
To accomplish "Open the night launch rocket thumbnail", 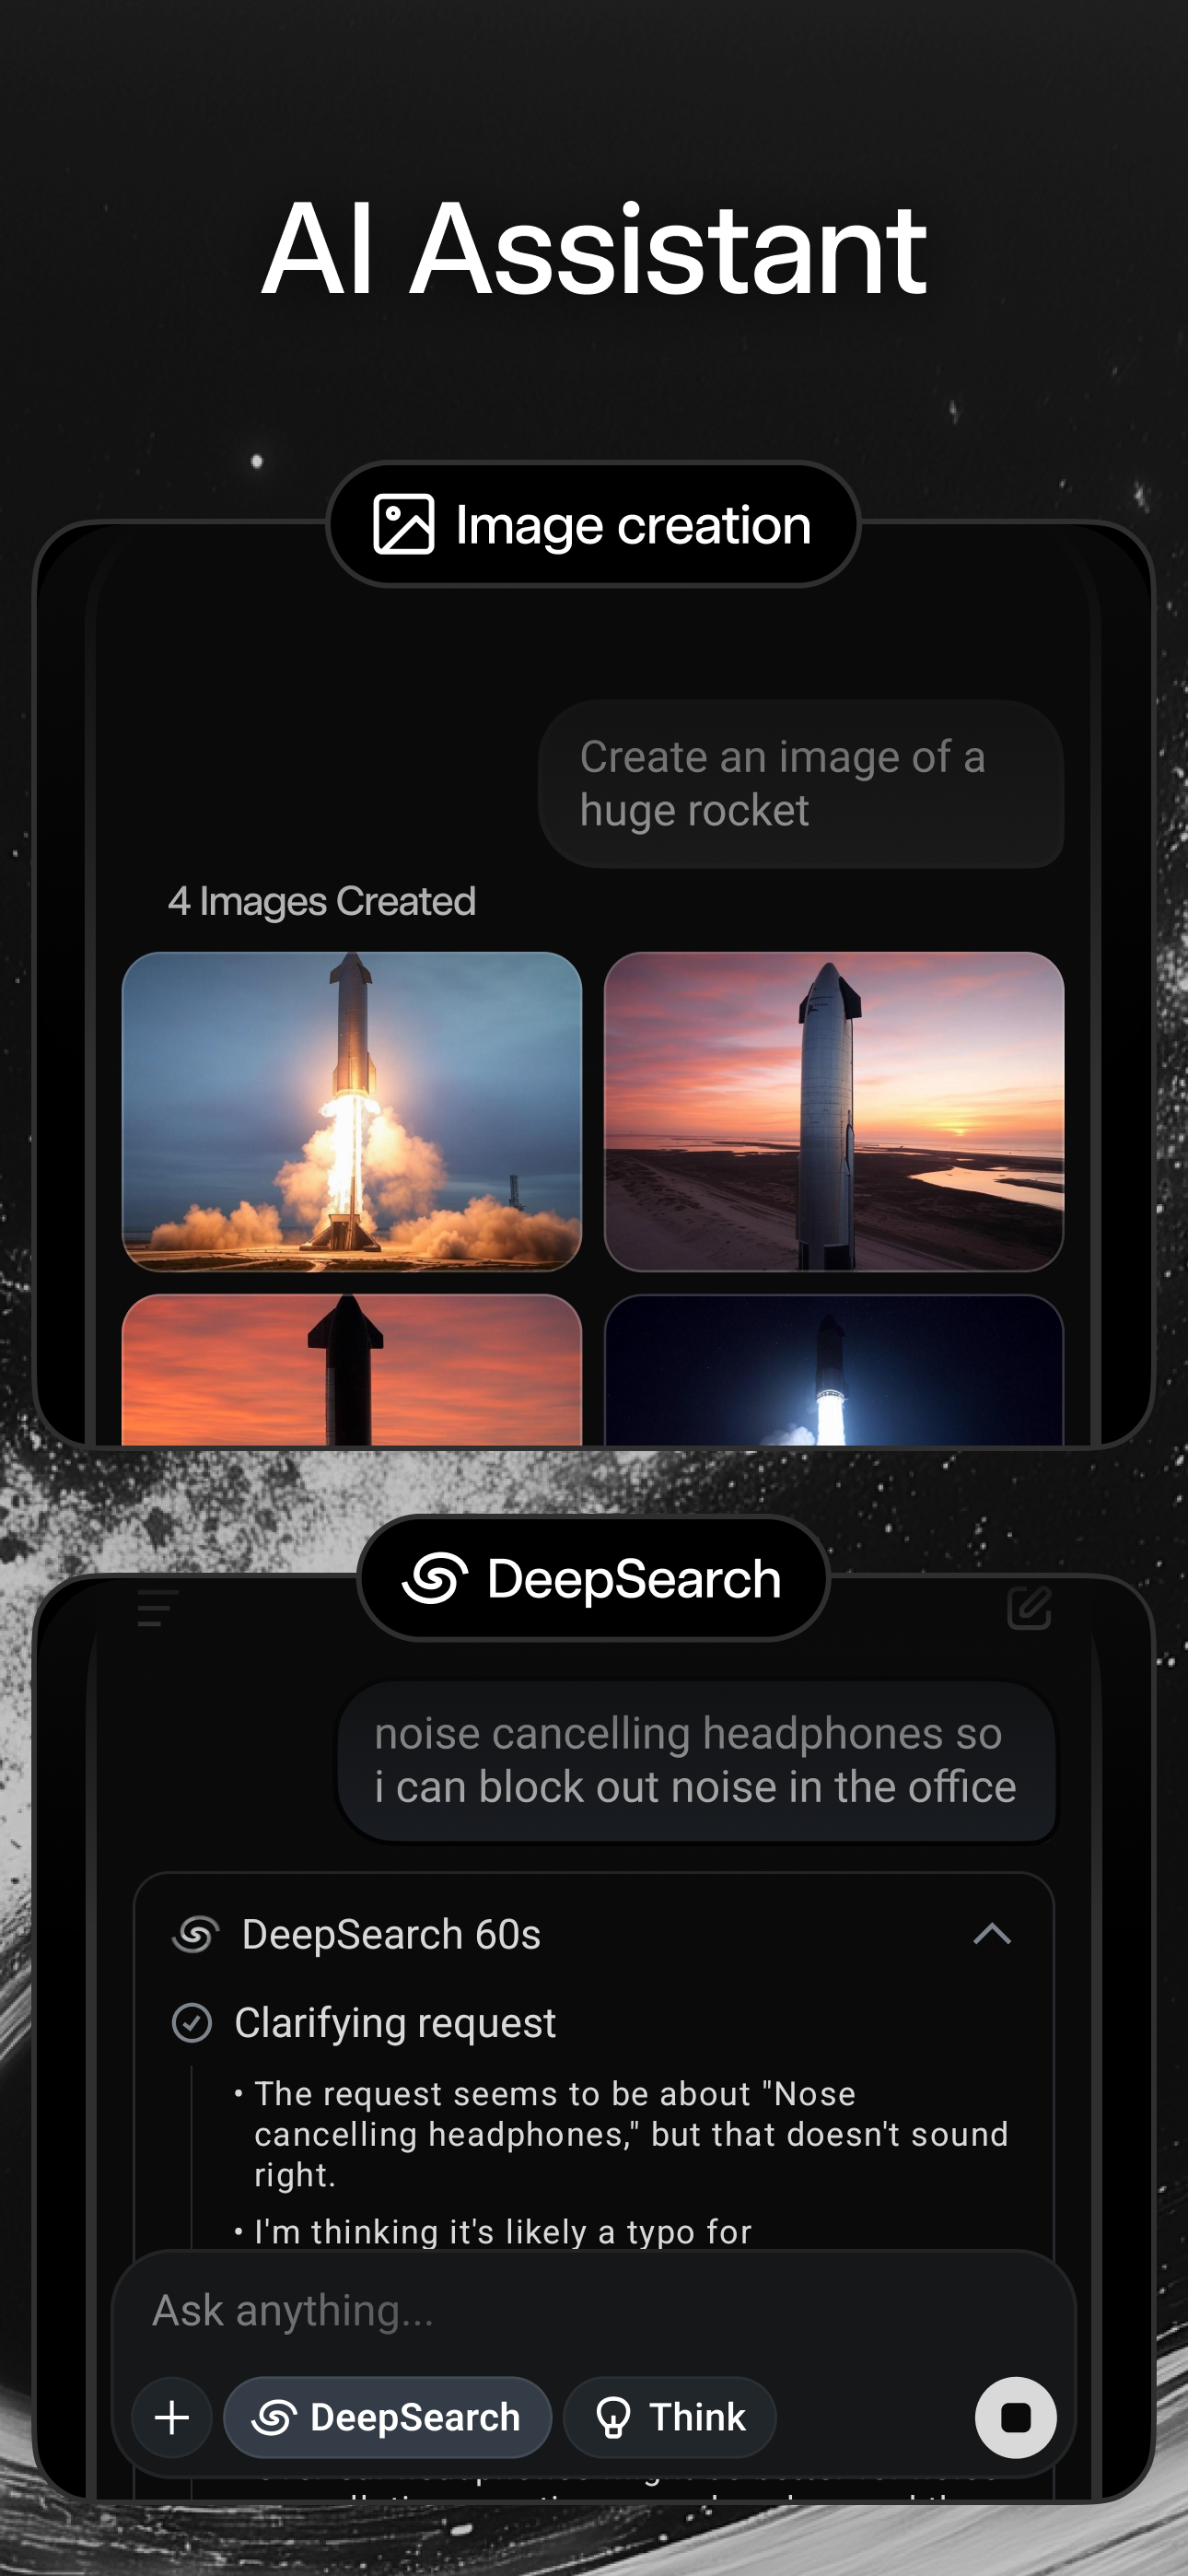I will pyautogui.click(x=834, y=1369).
